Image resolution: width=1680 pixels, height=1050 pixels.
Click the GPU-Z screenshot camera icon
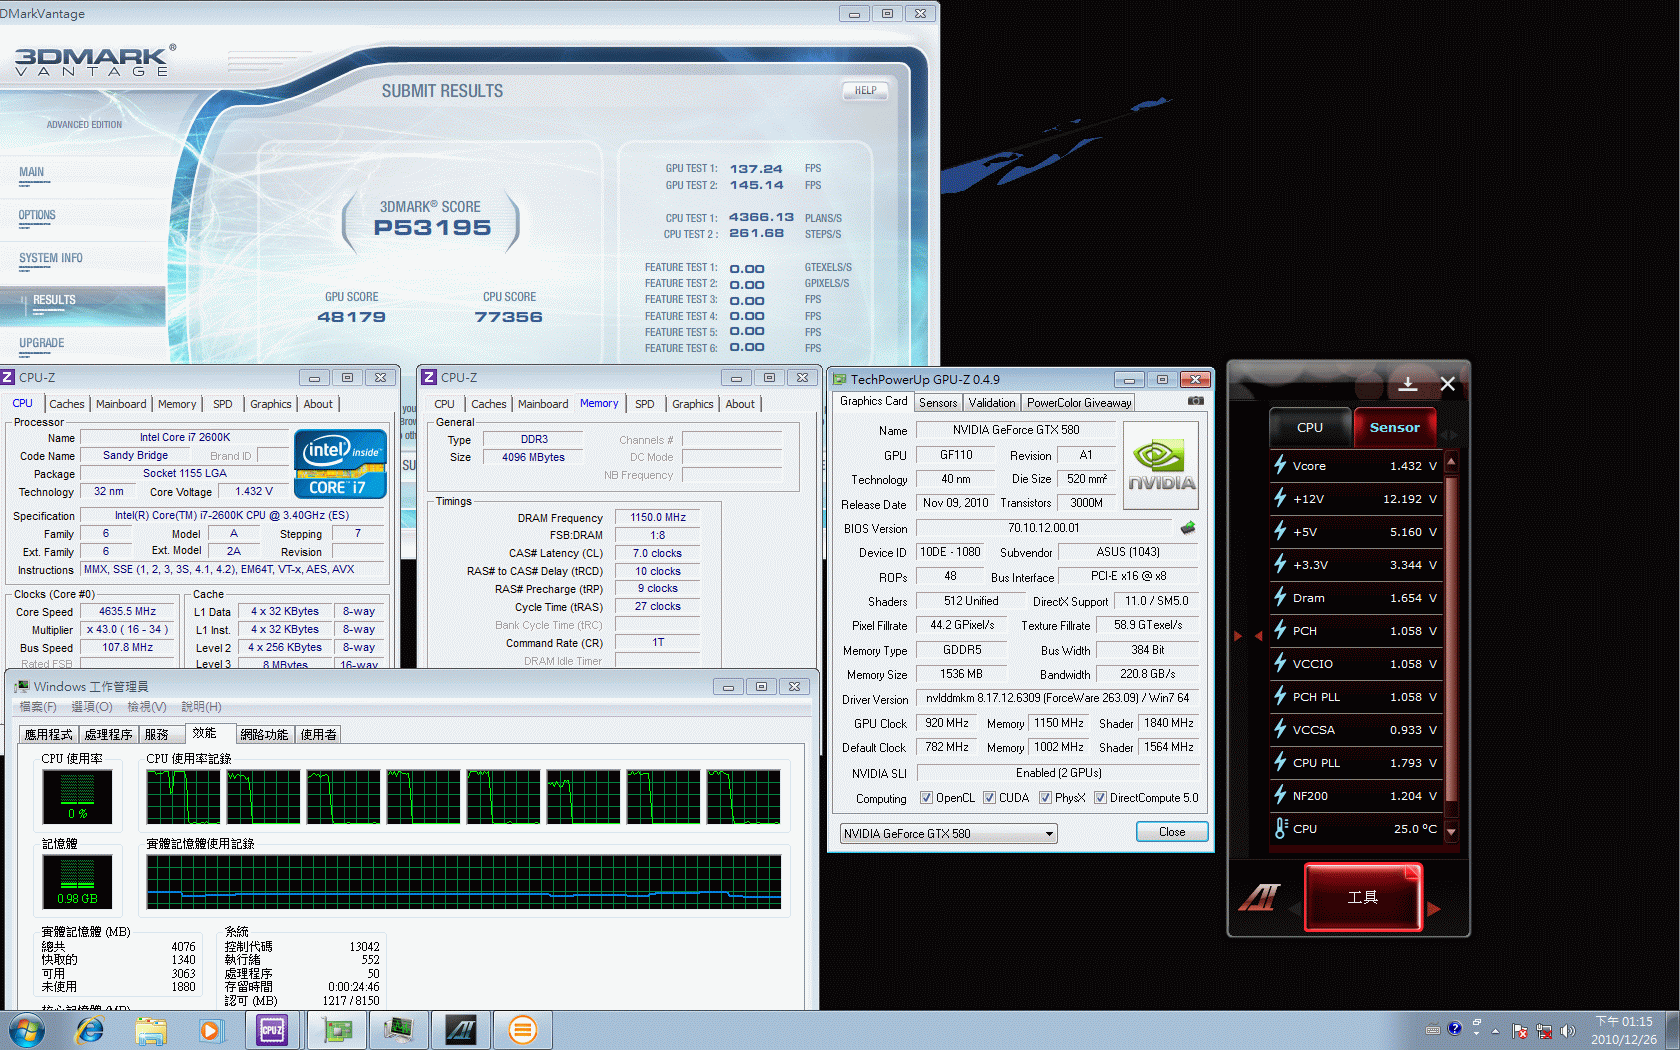click(x=1195, y=401)
